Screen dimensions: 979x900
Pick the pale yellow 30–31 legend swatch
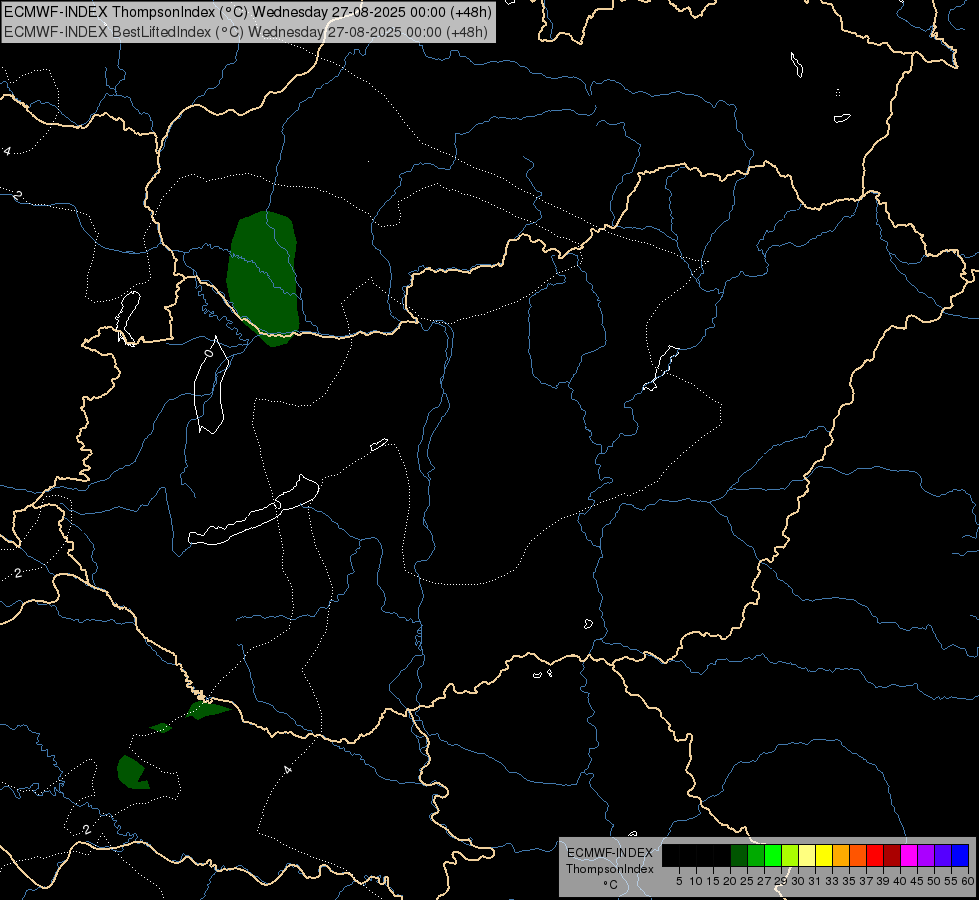pyautogui.click(x=807, y=855)
